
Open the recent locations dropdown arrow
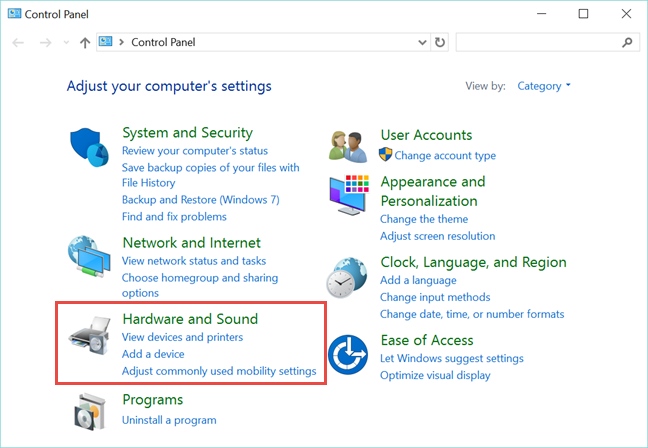(x=66, y=43)
